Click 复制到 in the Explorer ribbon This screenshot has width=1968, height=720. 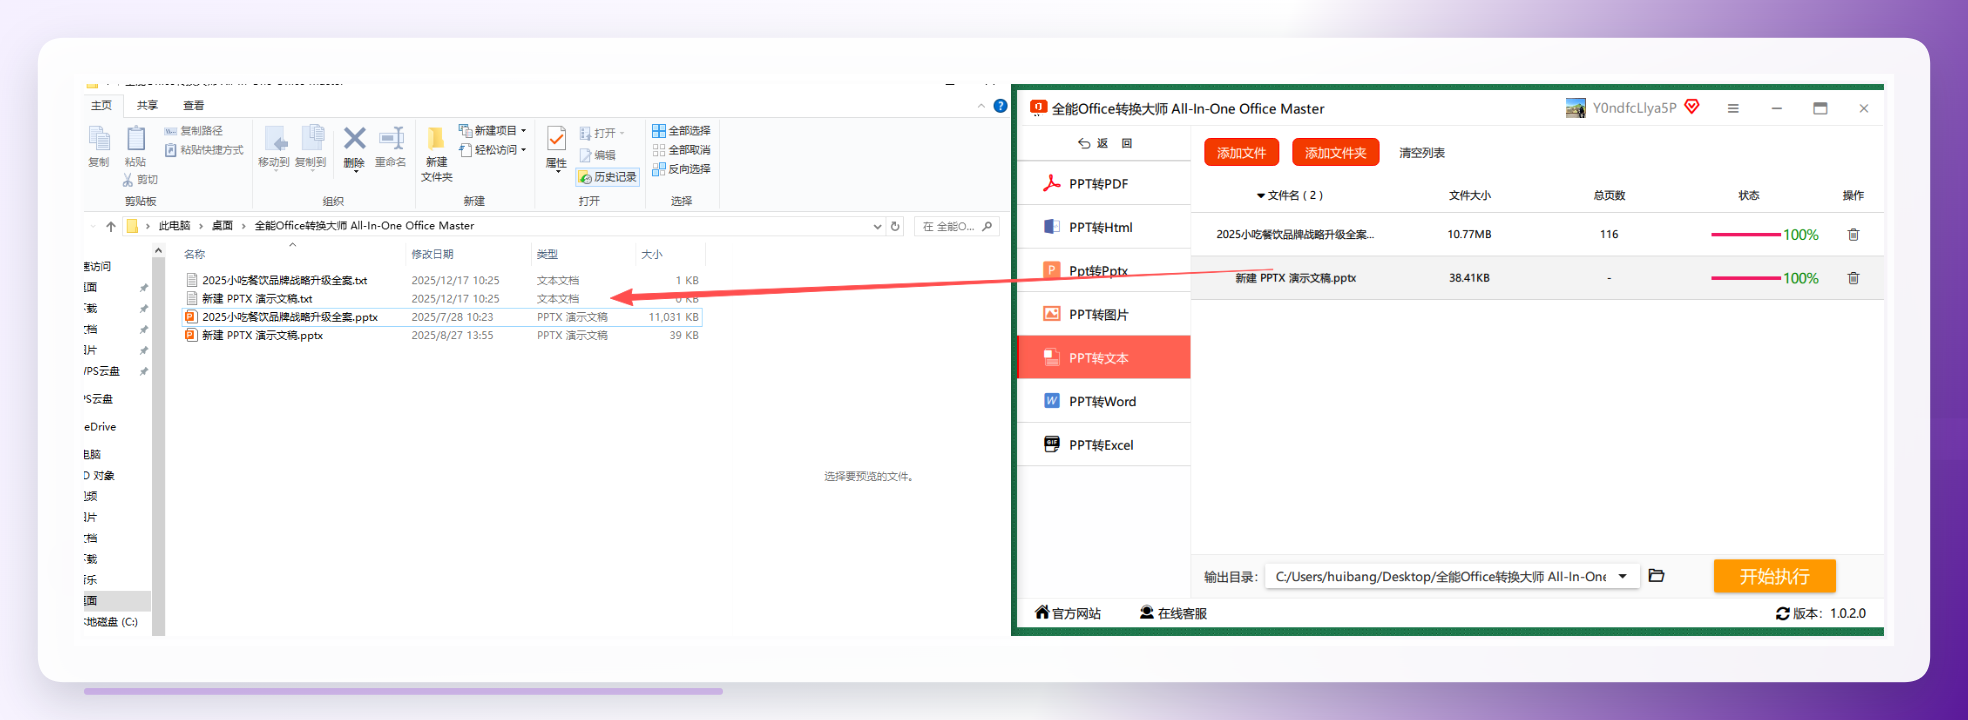pyautogui.click(x=311, y=147)
